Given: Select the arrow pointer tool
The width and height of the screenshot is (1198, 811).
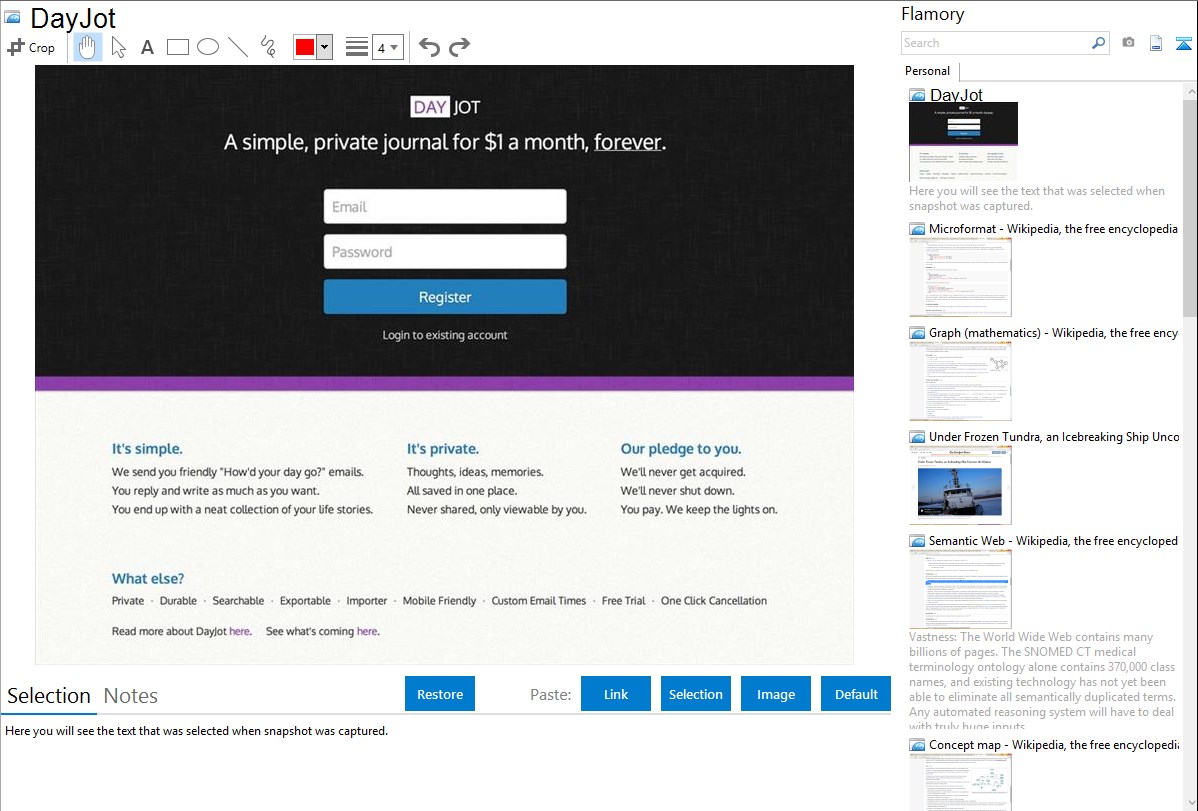Looking at the screenshot, I should click(x=118, y=47).
